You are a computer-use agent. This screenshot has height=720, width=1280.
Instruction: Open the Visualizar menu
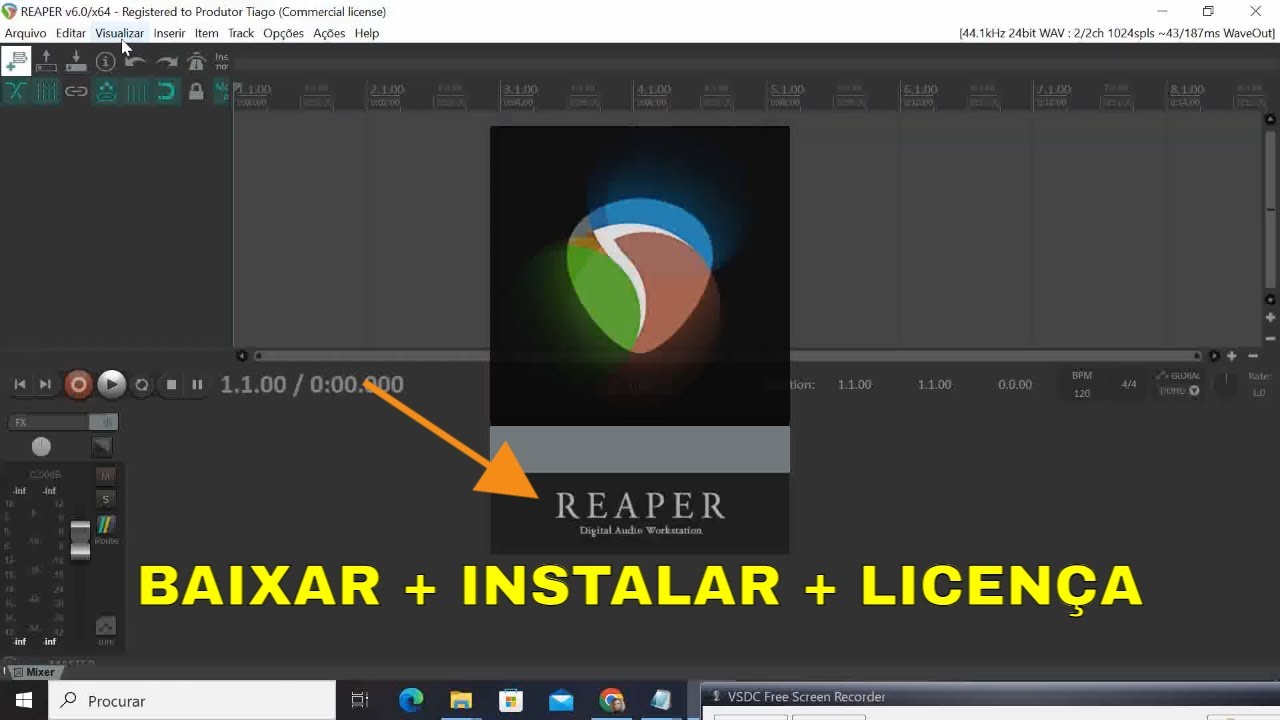[119, 33]
